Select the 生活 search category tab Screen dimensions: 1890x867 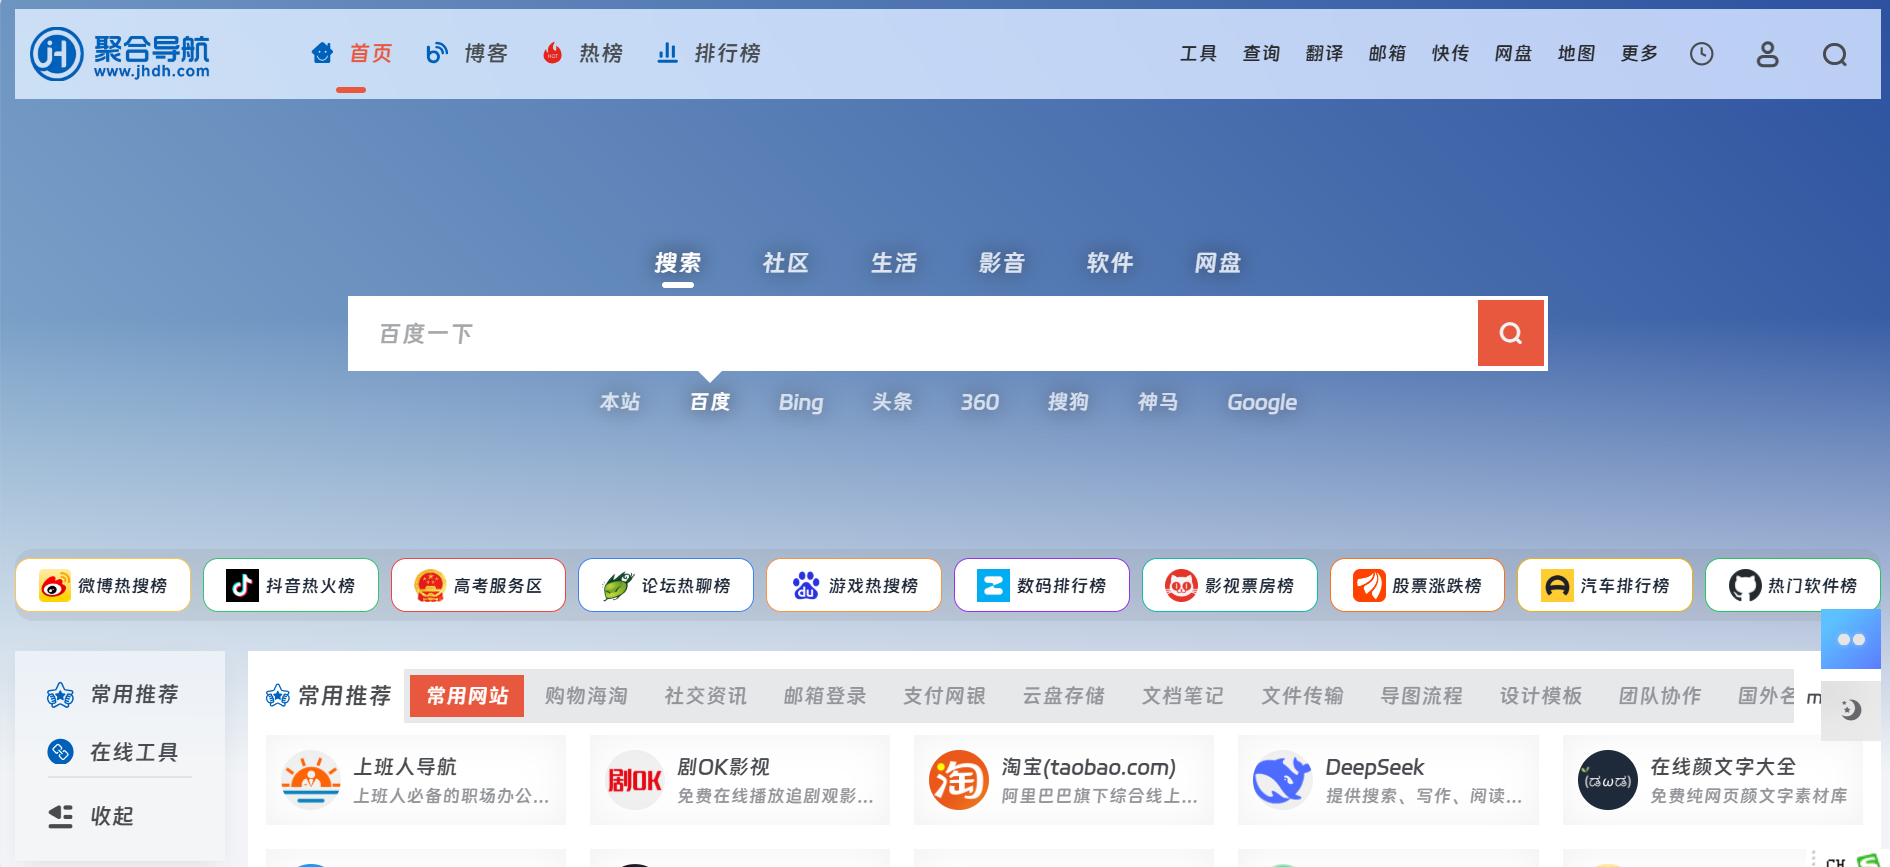[893, 263]
